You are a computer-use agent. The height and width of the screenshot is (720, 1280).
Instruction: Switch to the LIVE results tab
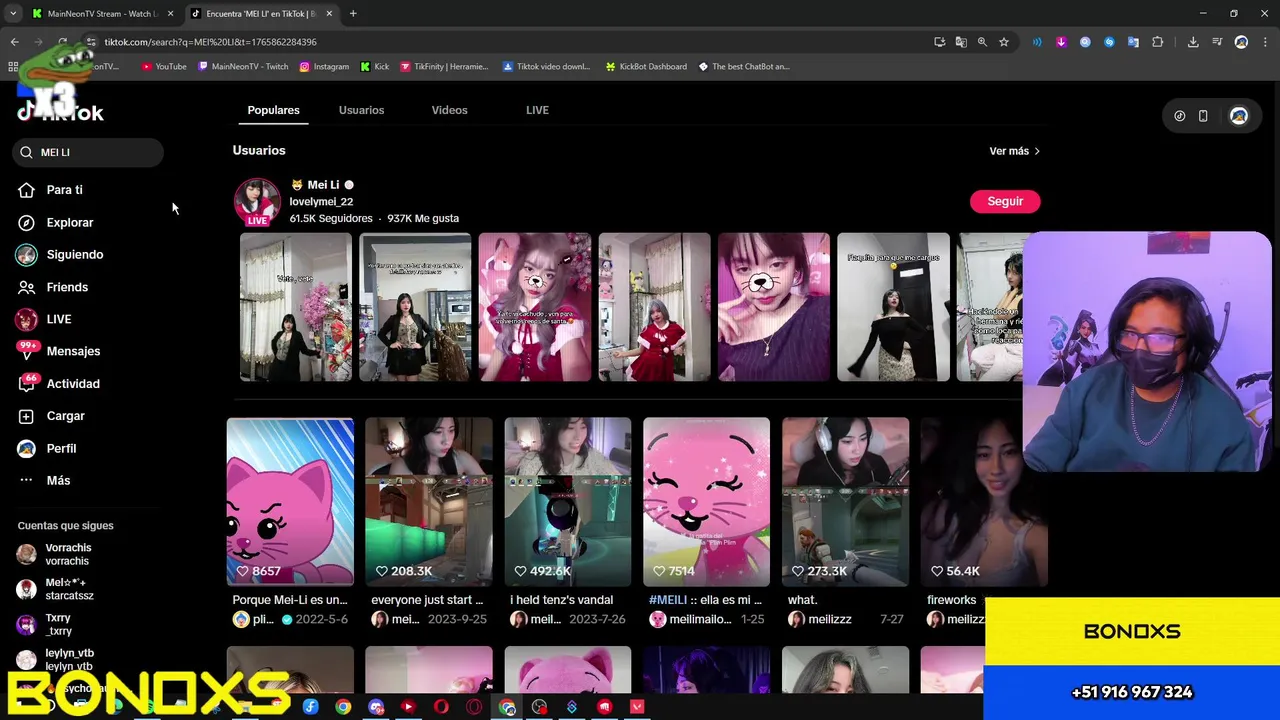pyautogui.click(x=537, y=110)
